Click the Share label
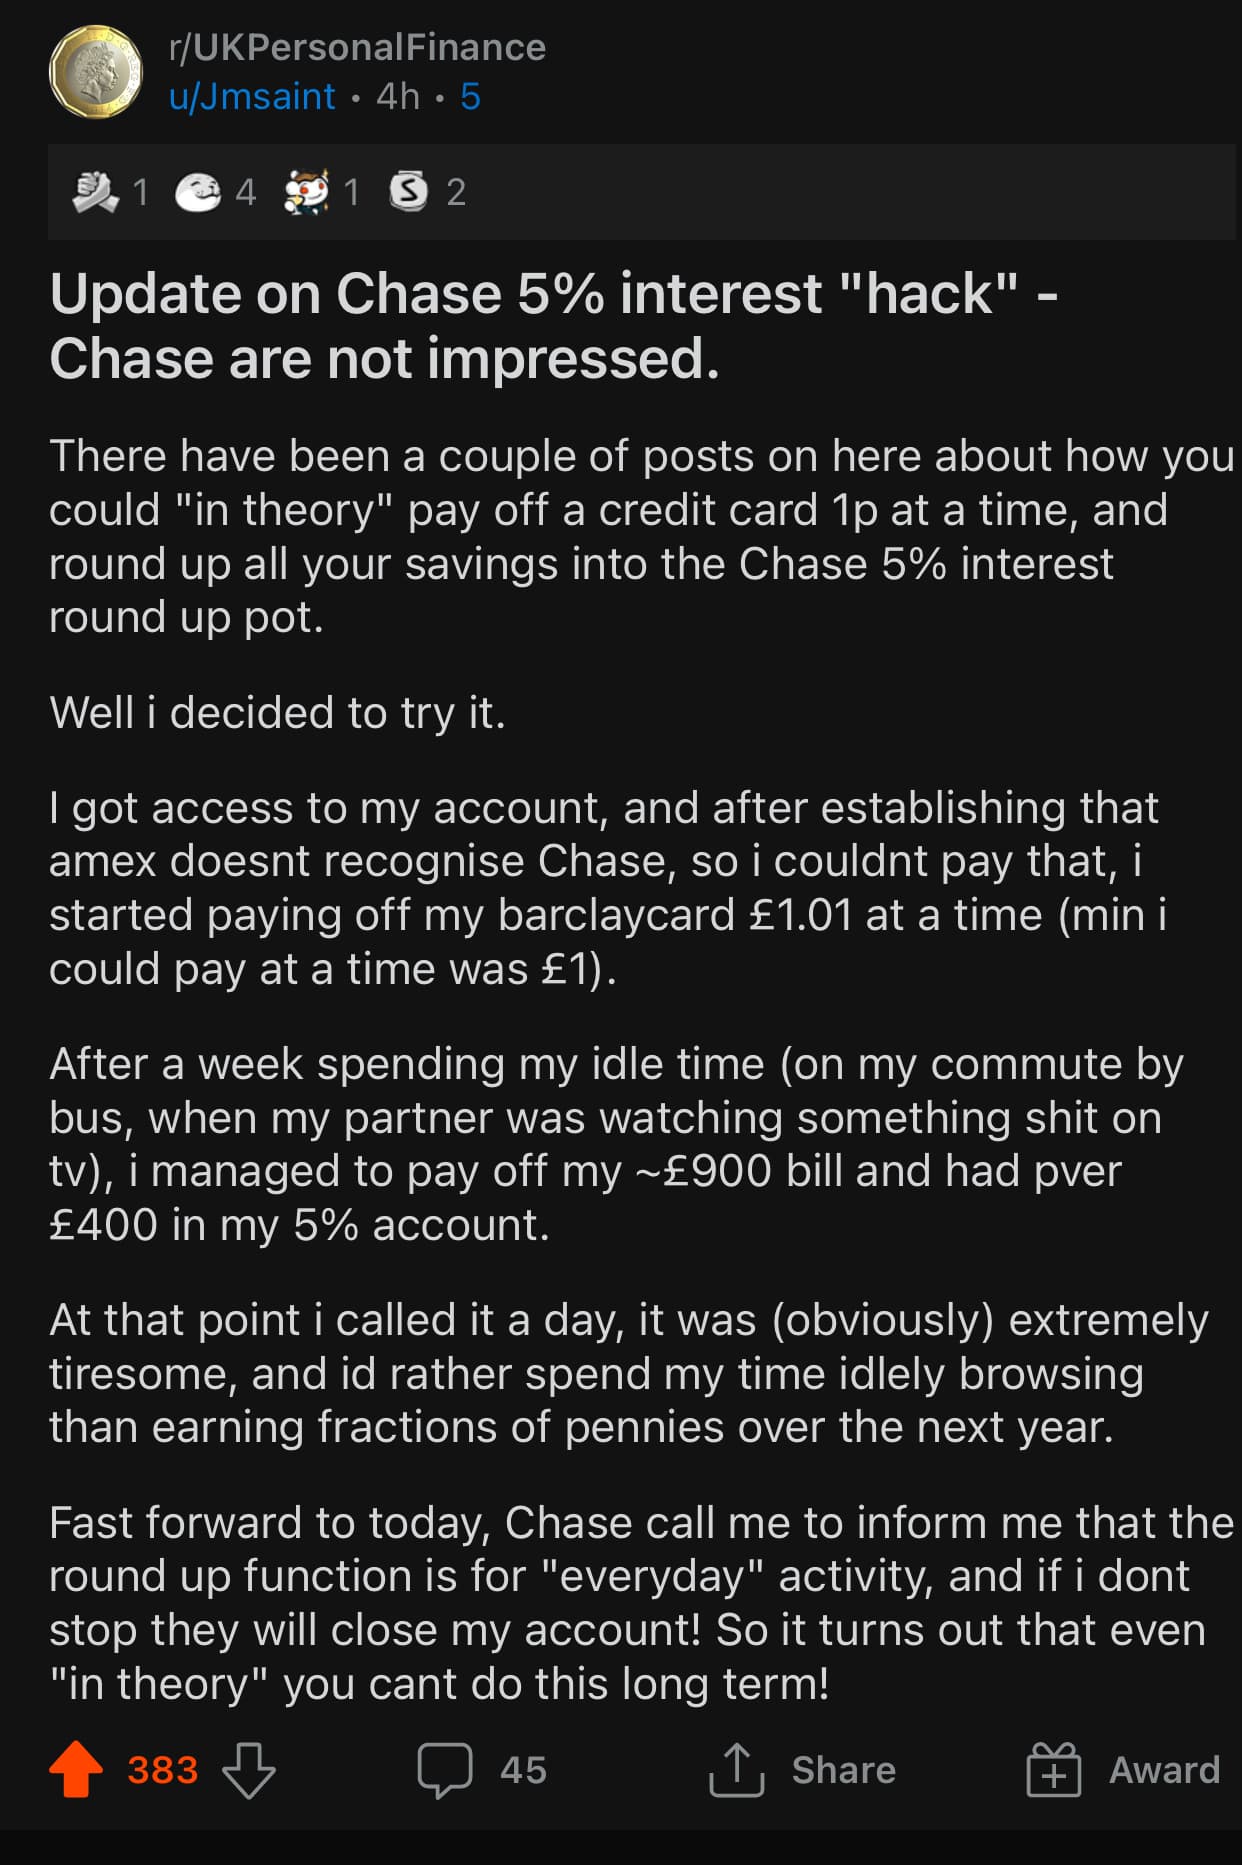 pos(844,1770)
